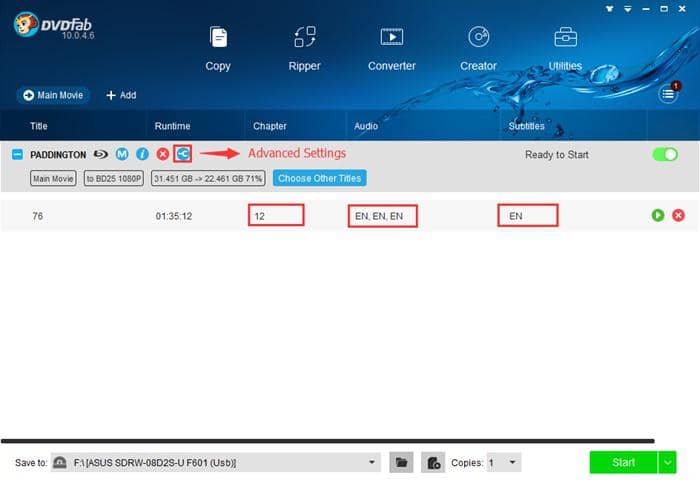Image resolution: width=700 pixels, height=482 pixels.
Task: Click the DVDFab logo
Action: coord(54,25)
